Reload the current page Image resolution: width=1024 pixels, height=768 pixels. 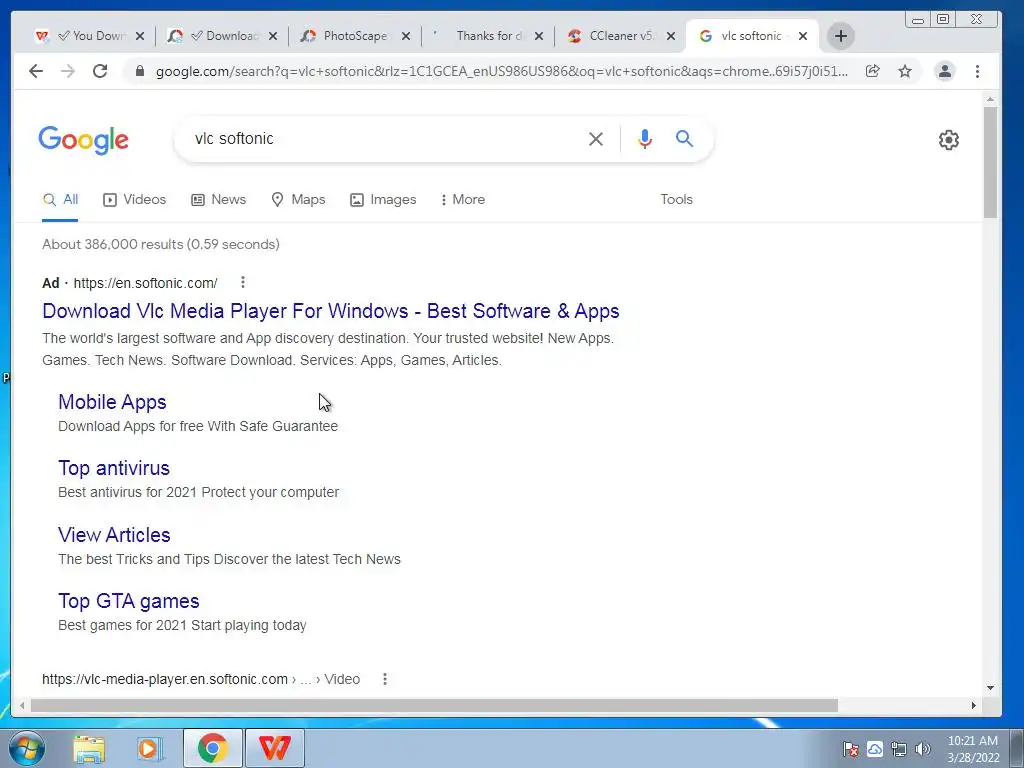click(x=100, y=71)
